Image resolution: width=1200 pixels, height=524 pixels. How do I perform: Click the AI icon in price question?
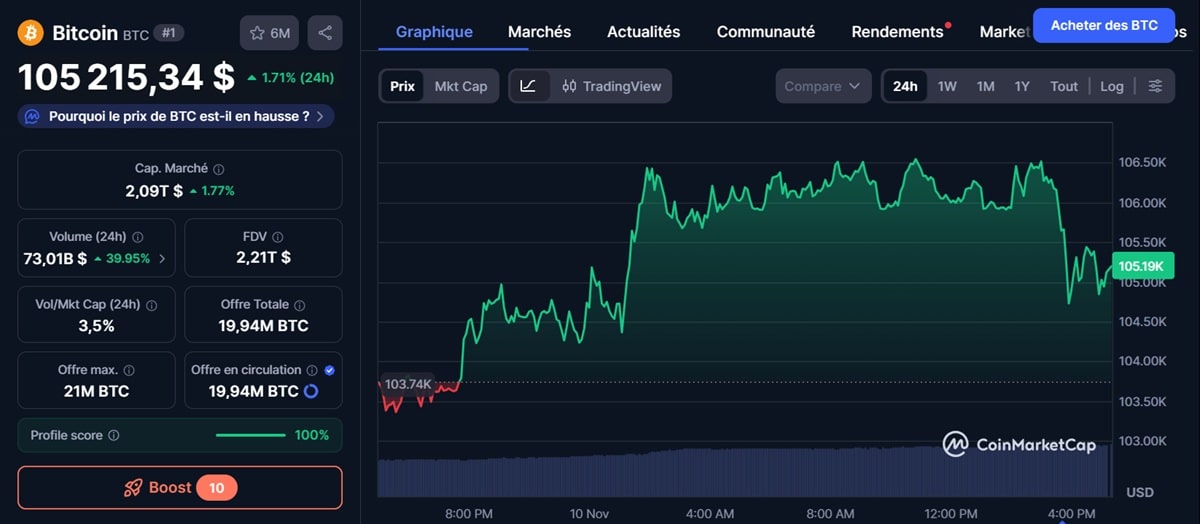tap(32, 117)
